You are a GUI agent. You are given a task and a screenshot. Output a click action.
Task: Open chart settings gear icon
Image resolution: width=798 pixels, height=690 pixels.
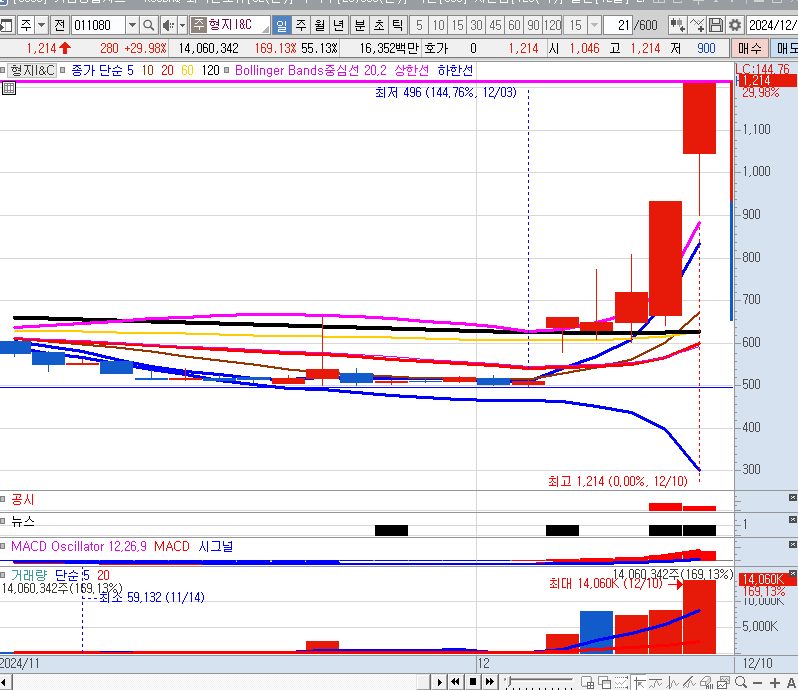[735, 25]
